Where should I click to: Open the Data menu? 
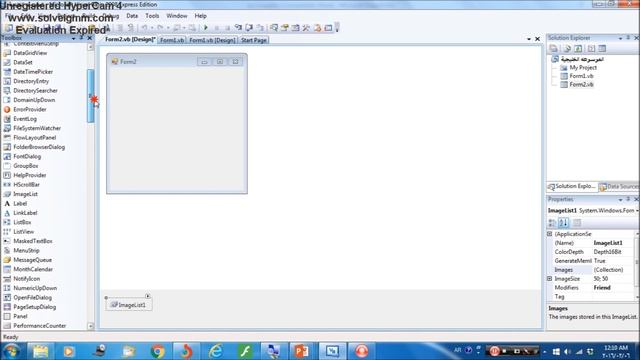pos(132,16)
